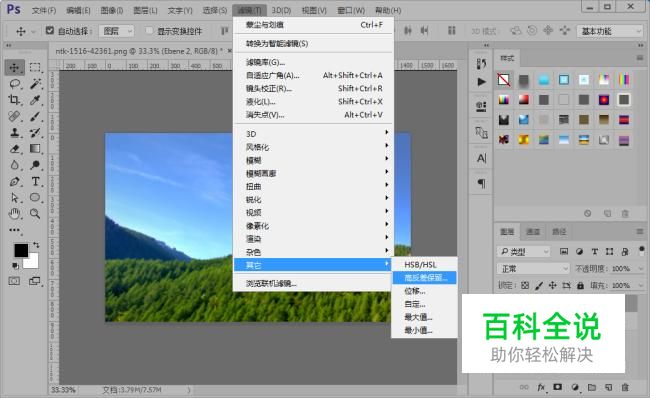
Task: Open the 正常 blend mode dropdown
Action: tap(533, 269)
